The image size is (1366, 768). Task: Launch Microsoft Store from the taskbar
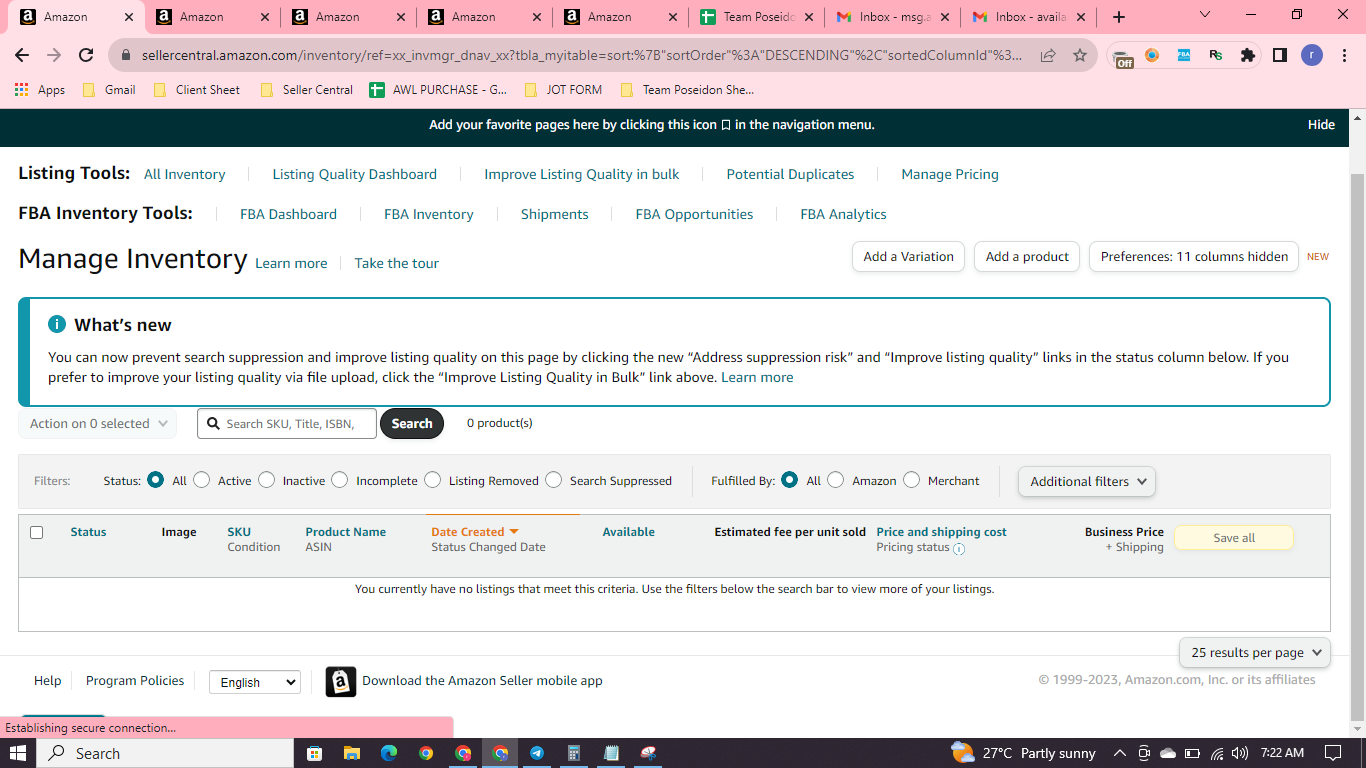click(314, 753)
